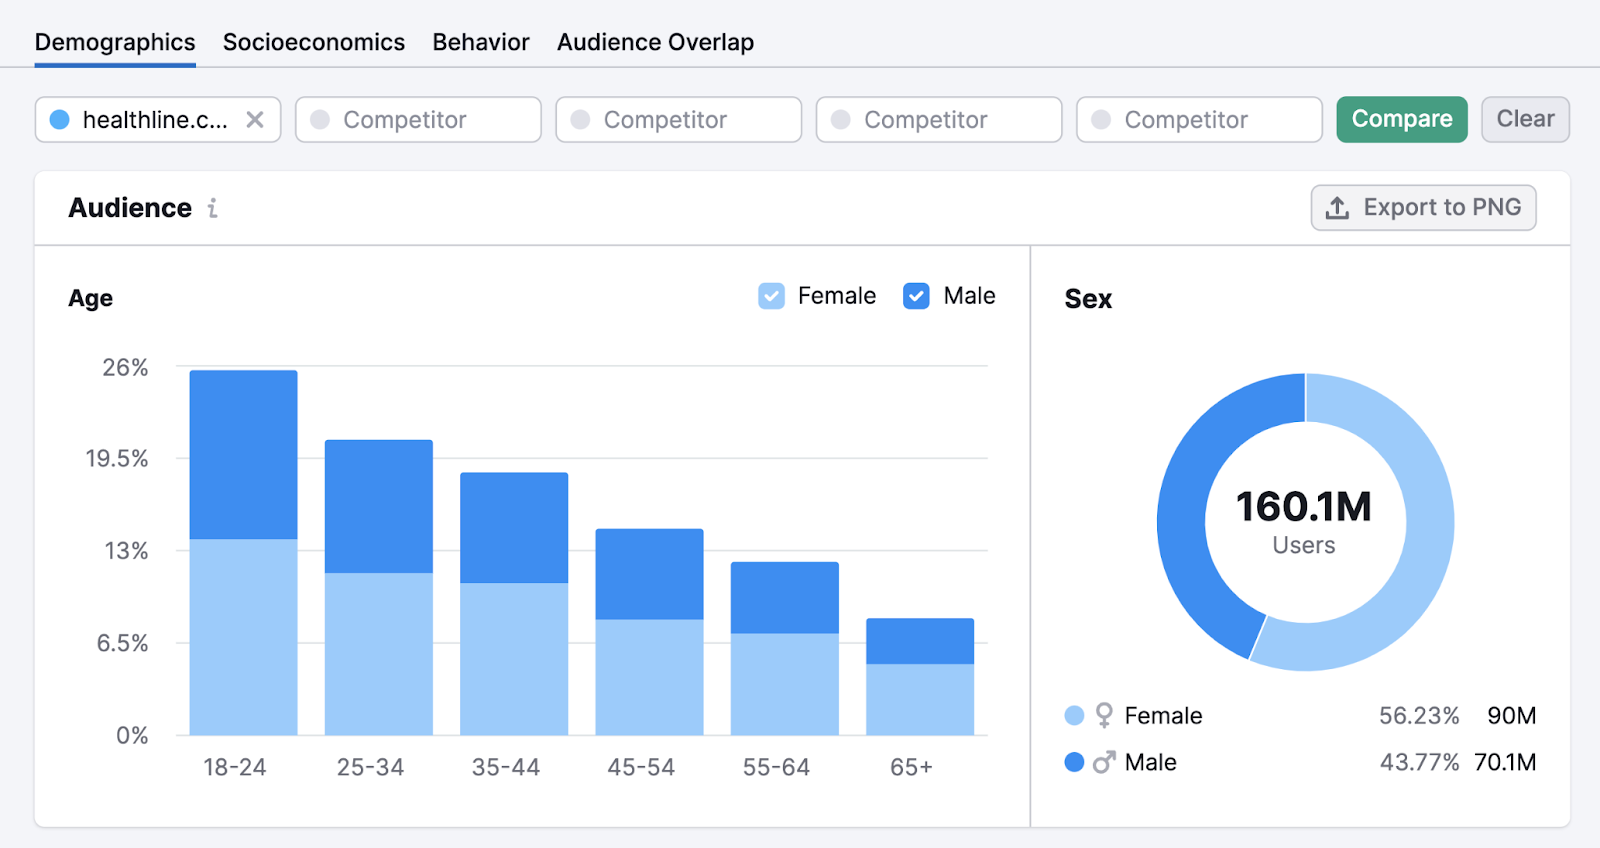Screen dimensions: 1600x848
Task: Click the 65+ age bar
Action: pos(920,680)
